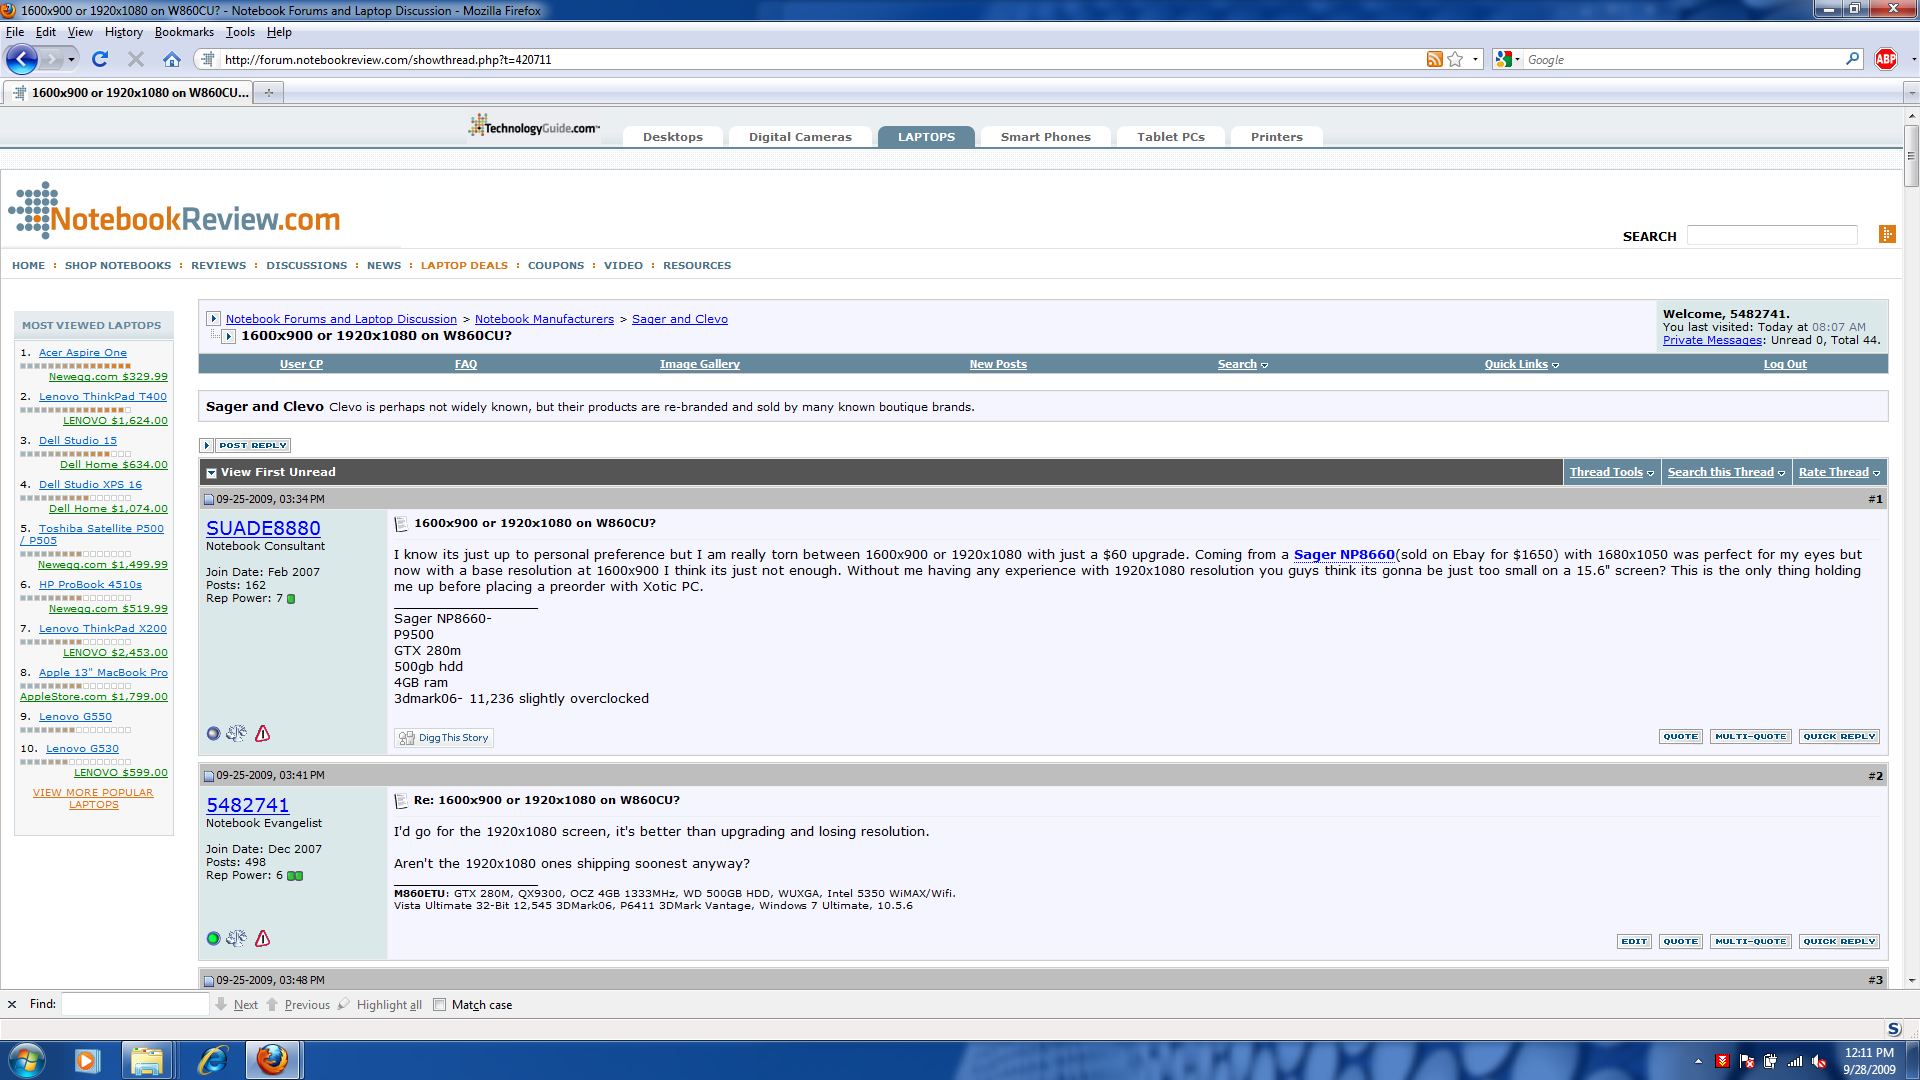1920x1080 pixels.
Task: Click the Log Out link
Action: coord(1785,364)
